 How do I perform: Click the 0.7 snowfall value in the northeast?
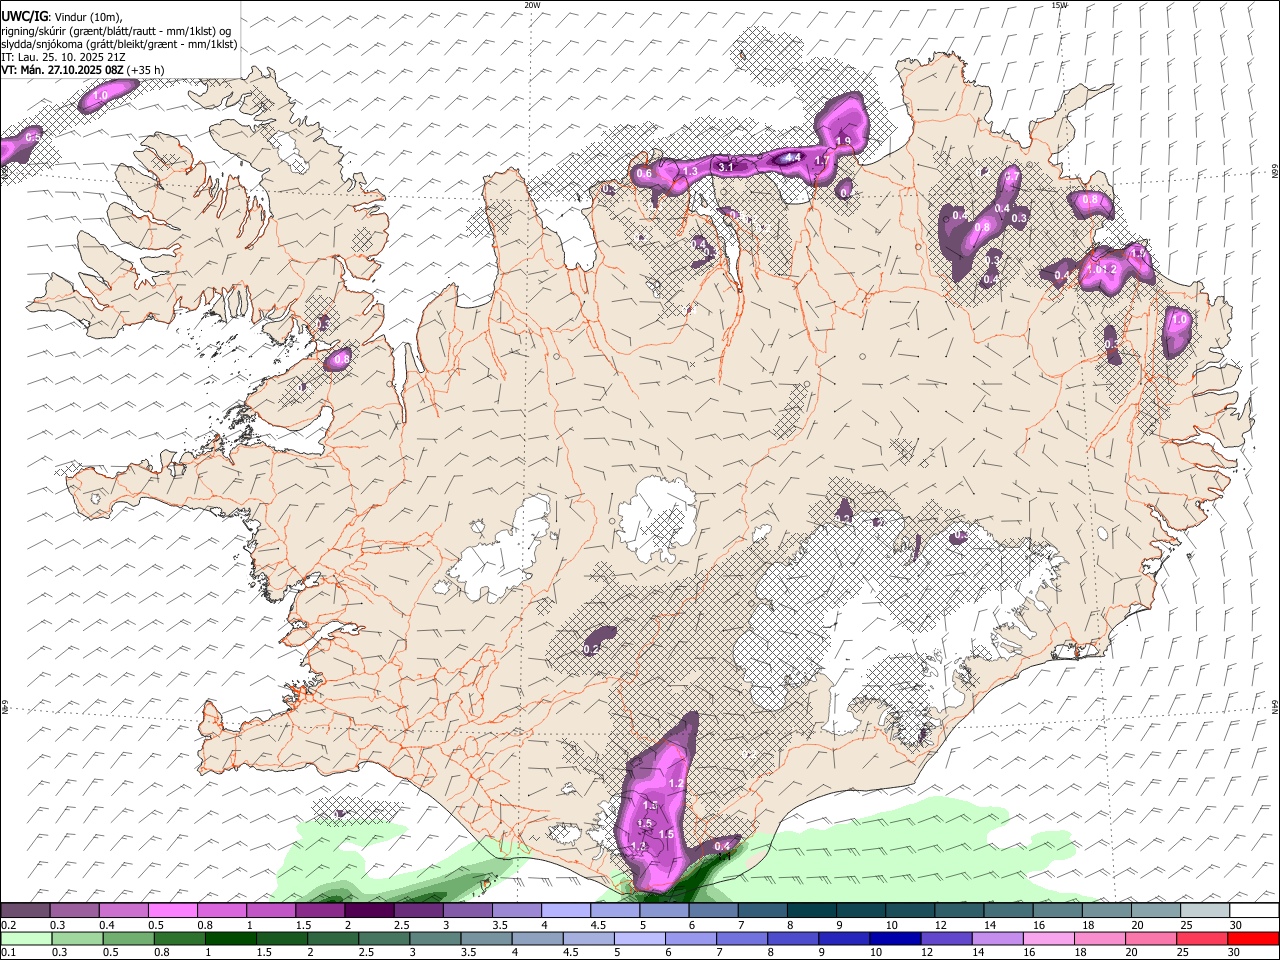[x=1011, y=178]
